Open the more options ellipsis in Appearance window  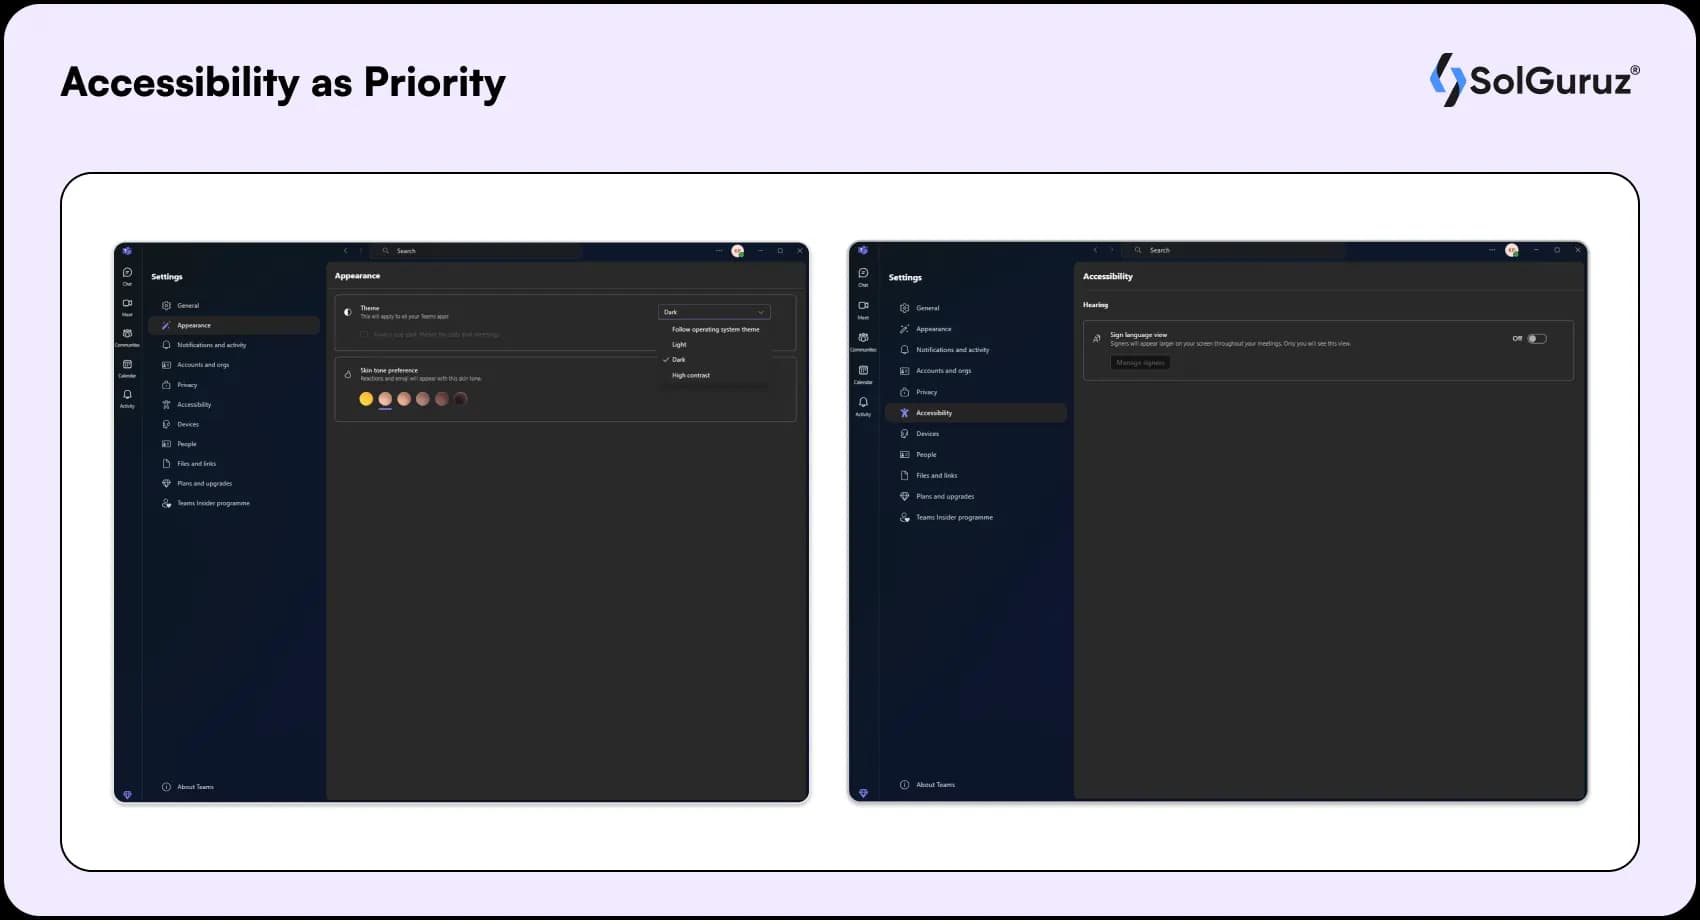[x=718, y=251]
